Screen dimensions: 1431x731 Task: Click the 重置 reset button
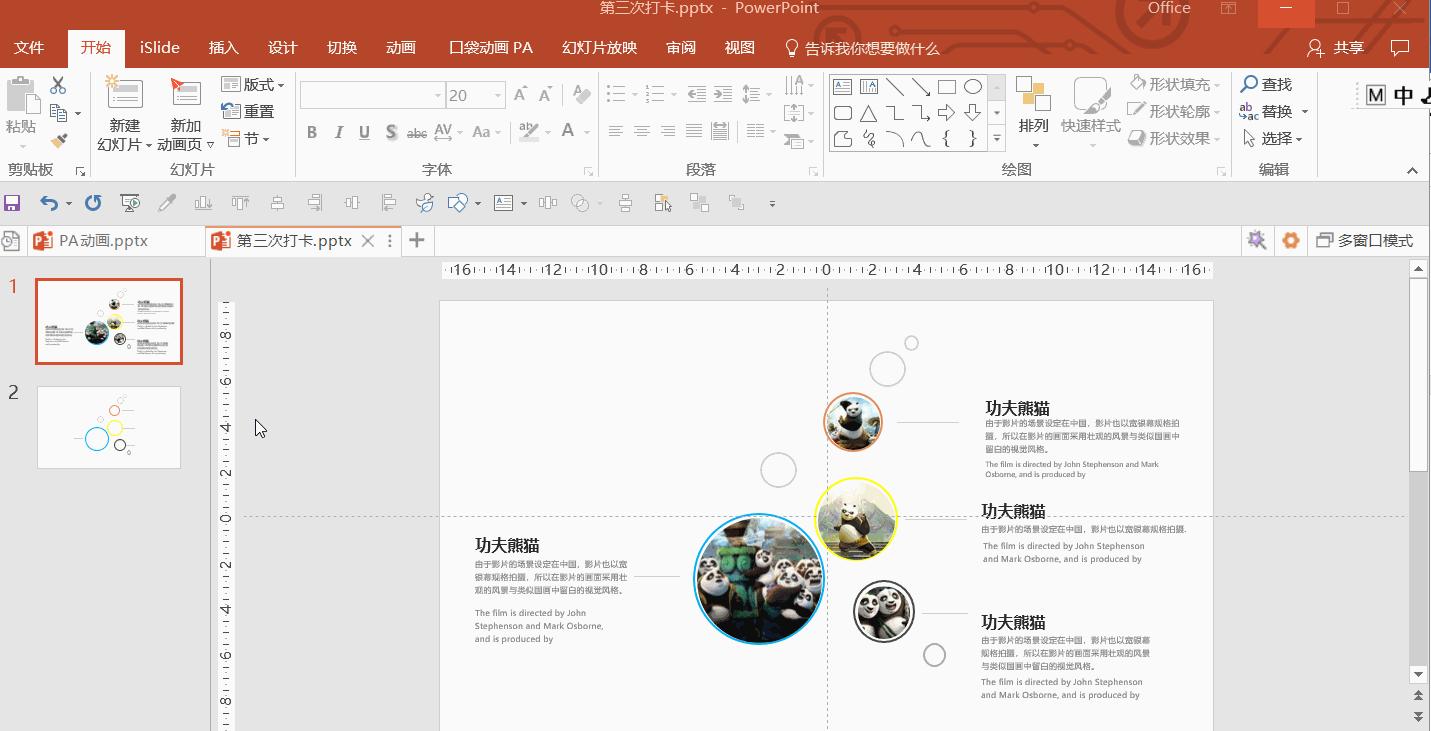click(x=248, y=112)
